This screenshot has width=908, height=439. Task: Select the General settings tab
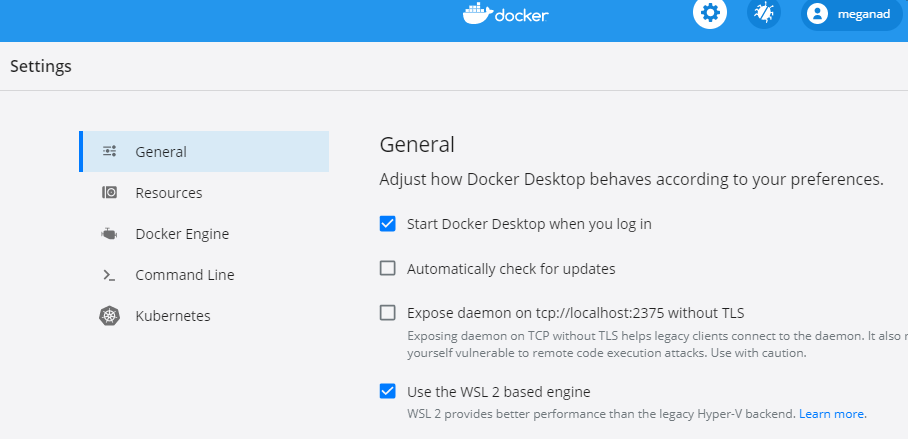204,151
